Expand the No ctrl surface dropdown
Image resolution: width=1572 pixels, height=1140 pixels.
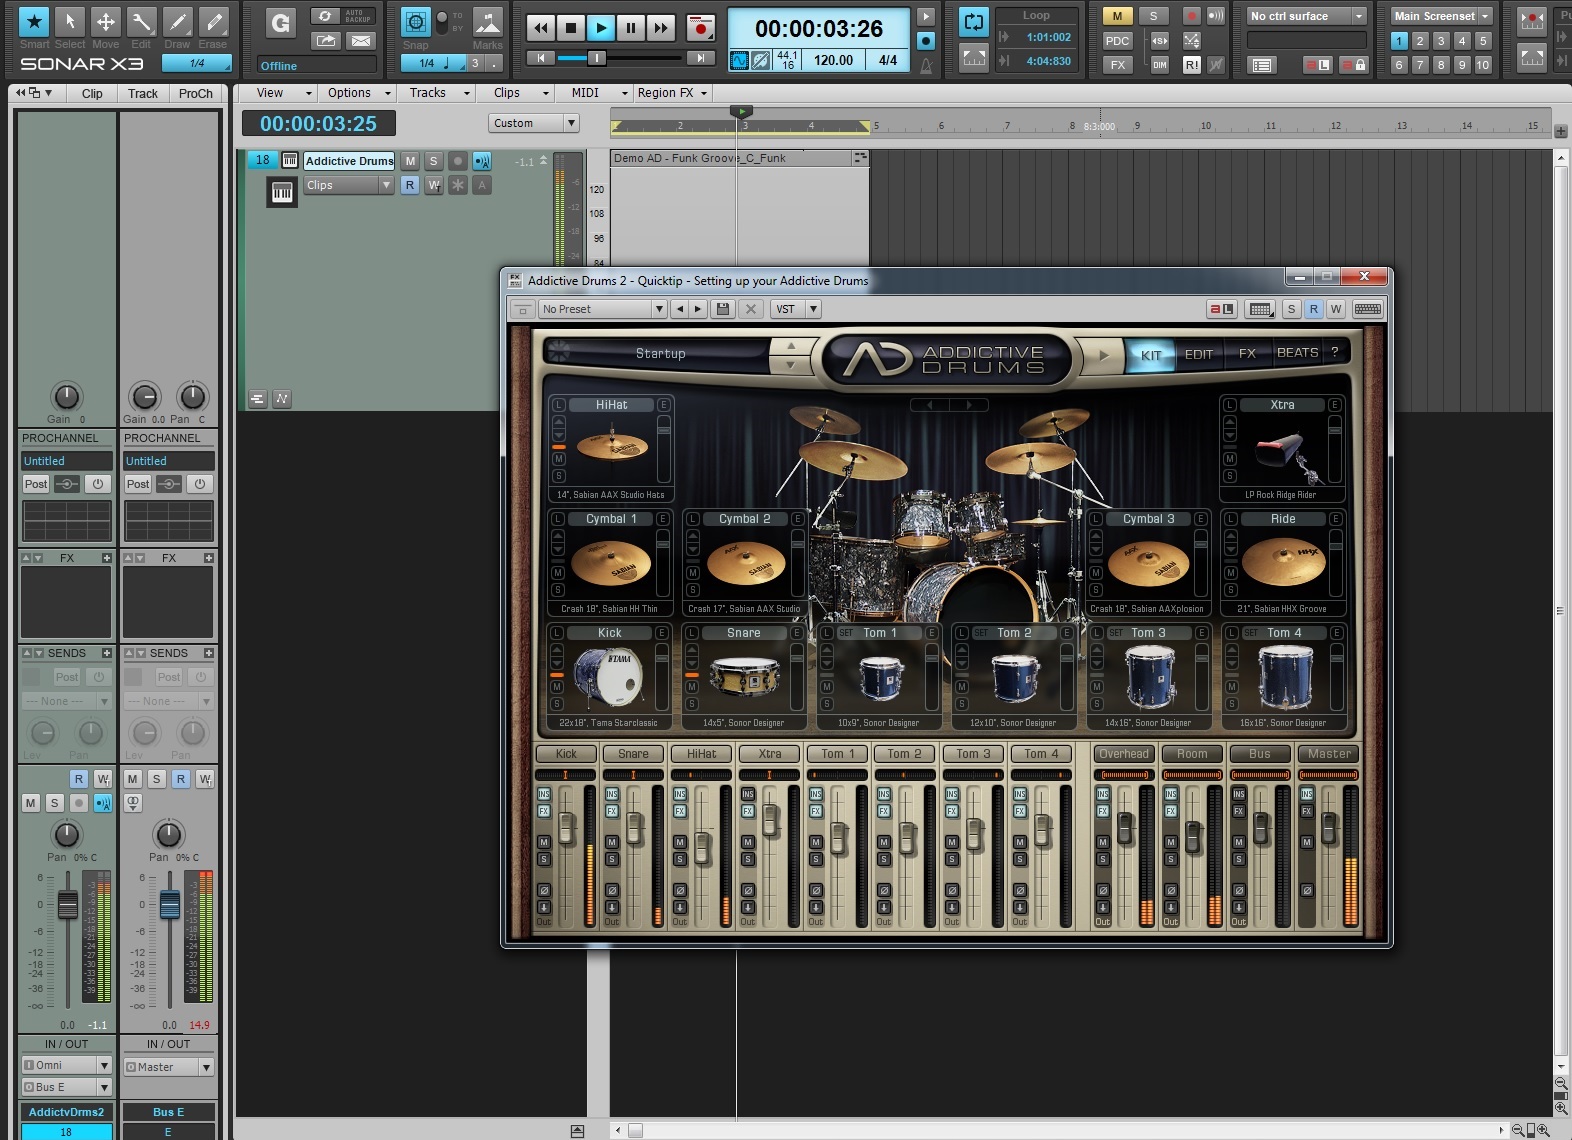point(1306,16)
